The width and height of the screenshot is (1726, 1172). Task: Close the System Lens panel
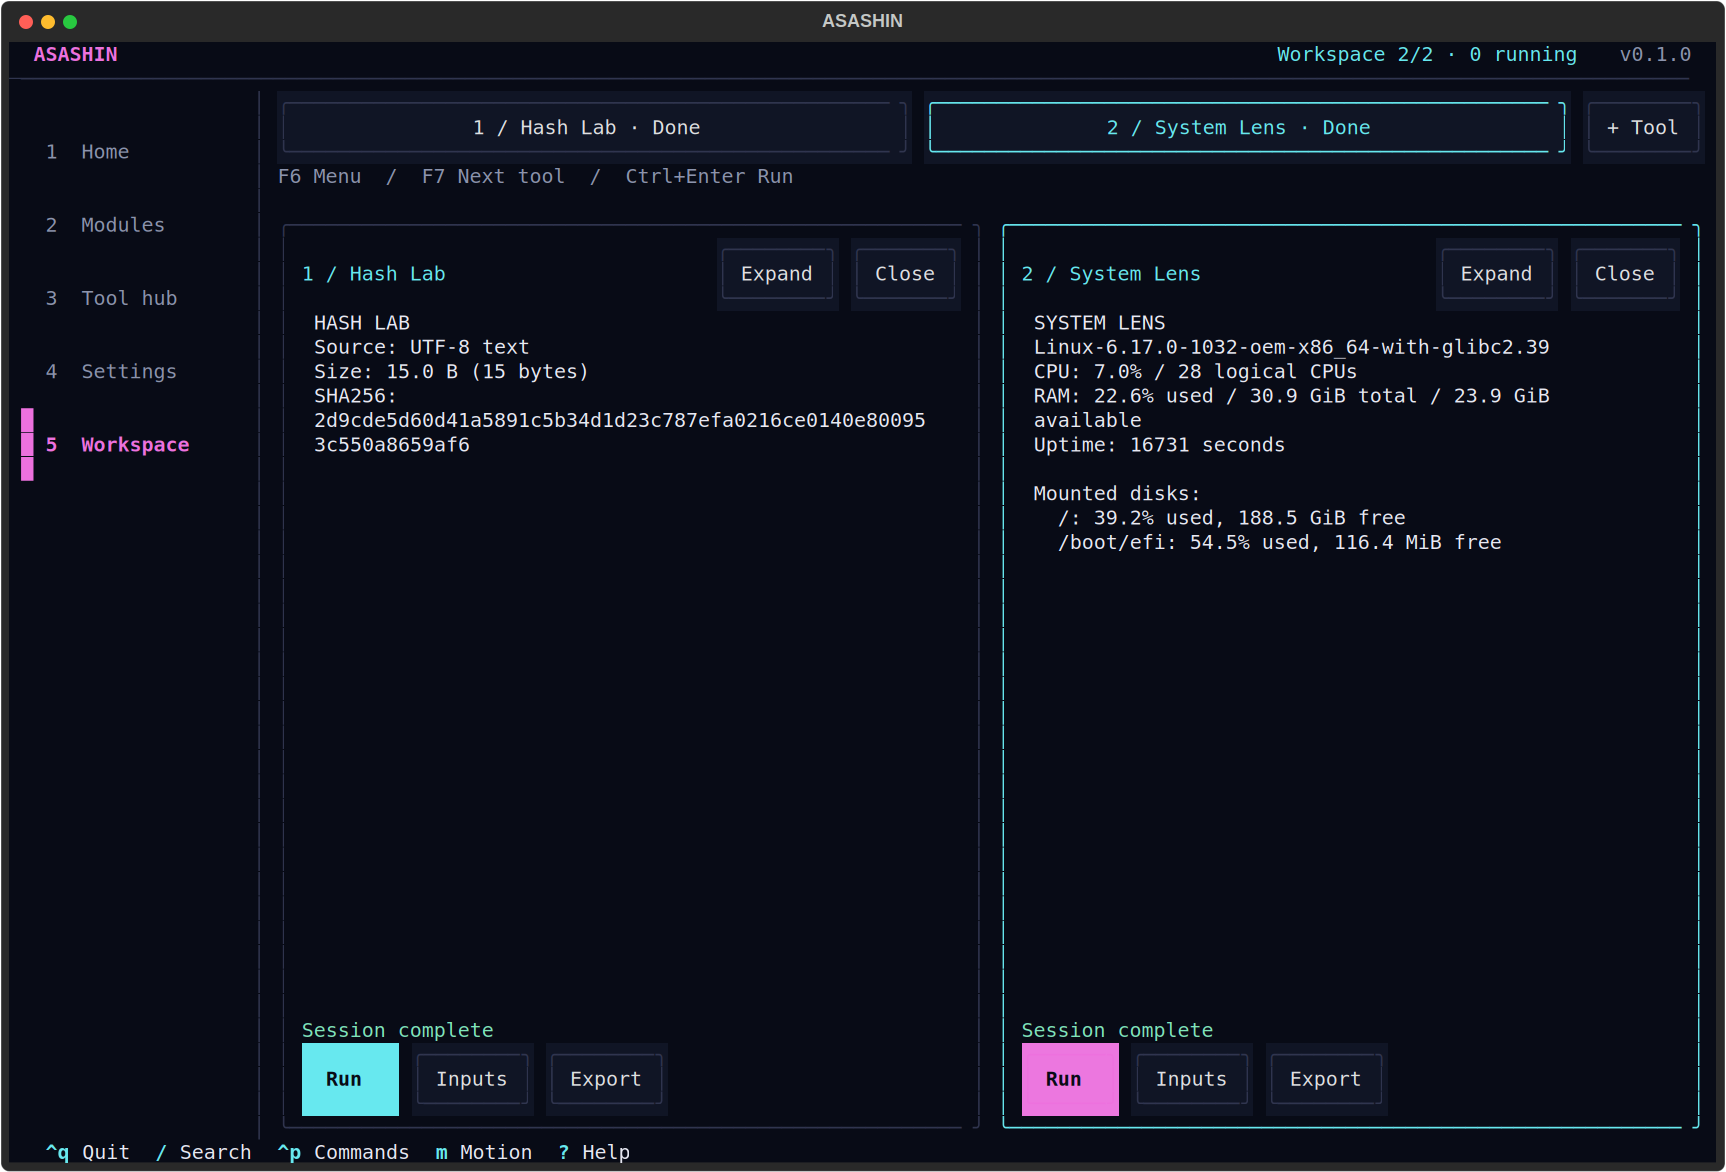tap(1624, 274)
